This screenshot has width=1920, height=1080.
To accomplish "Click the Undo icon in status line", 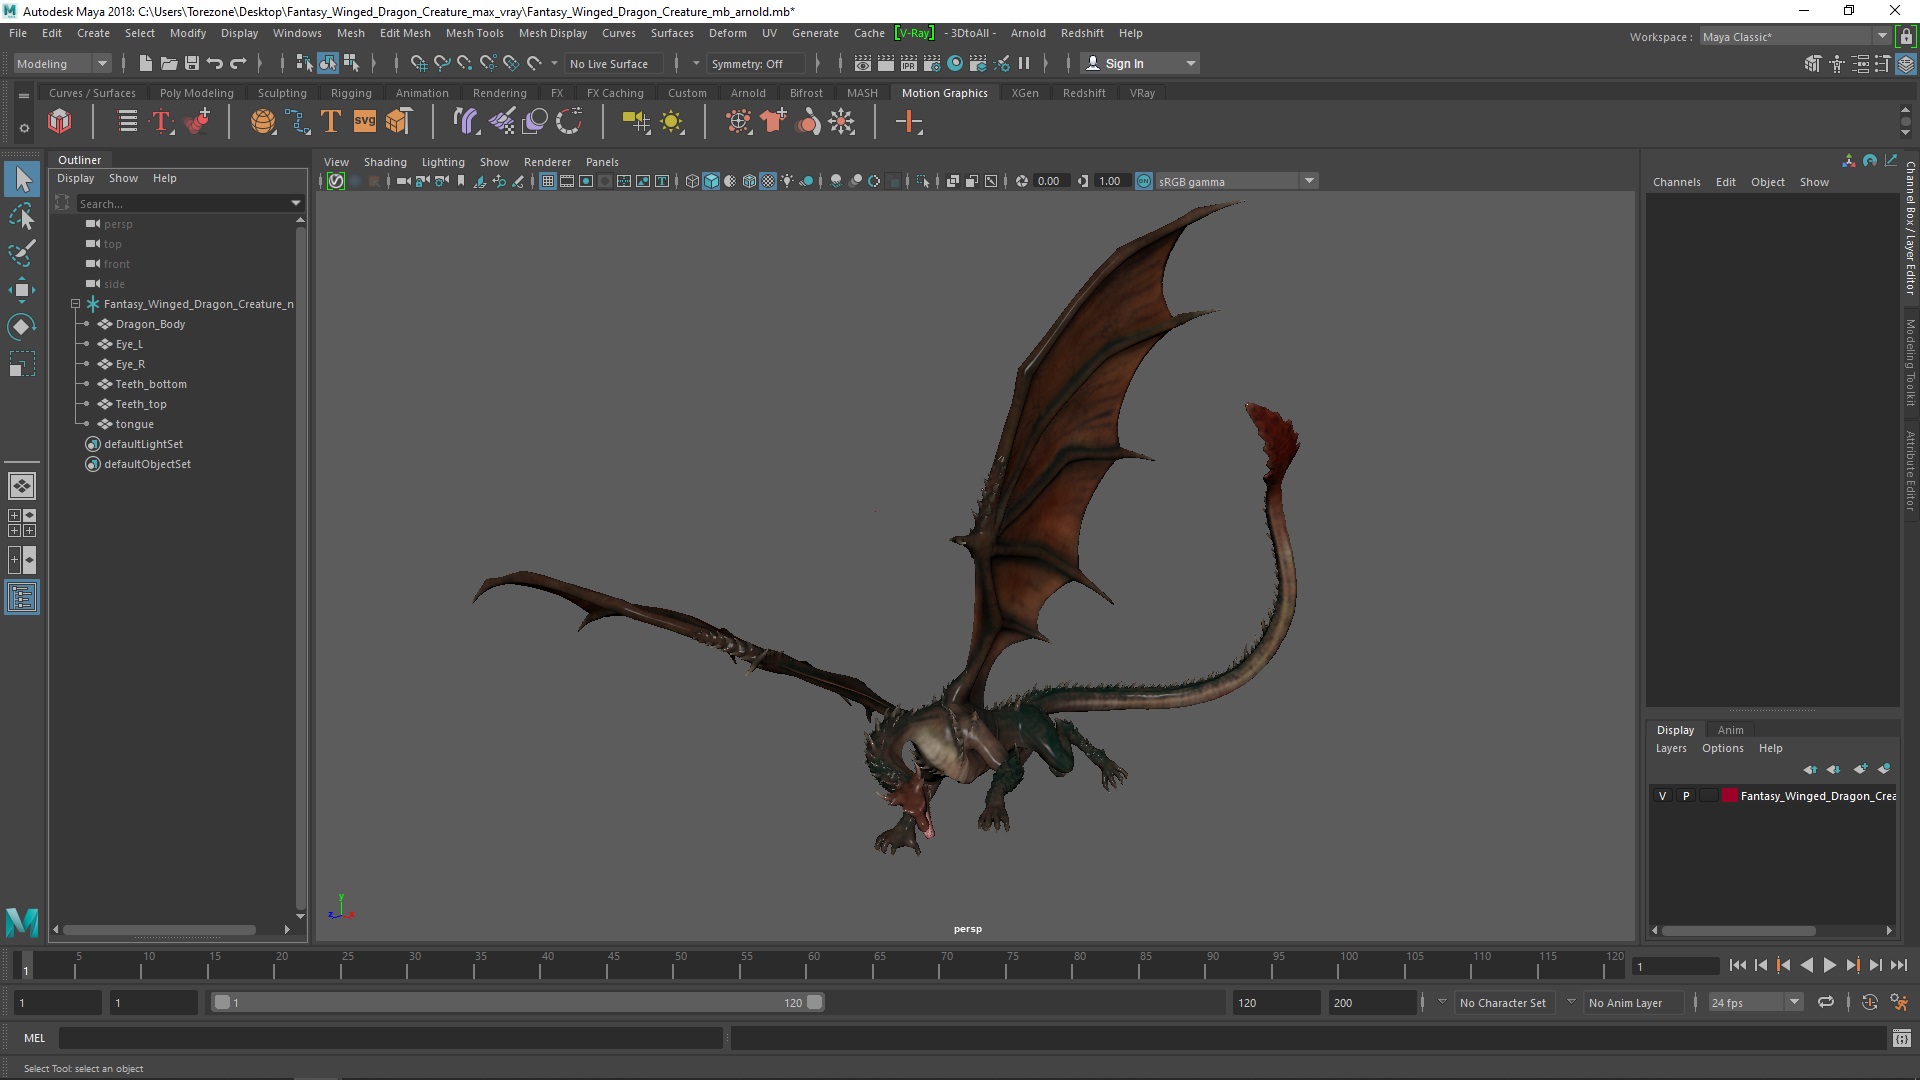I will (x=214, y=63).
